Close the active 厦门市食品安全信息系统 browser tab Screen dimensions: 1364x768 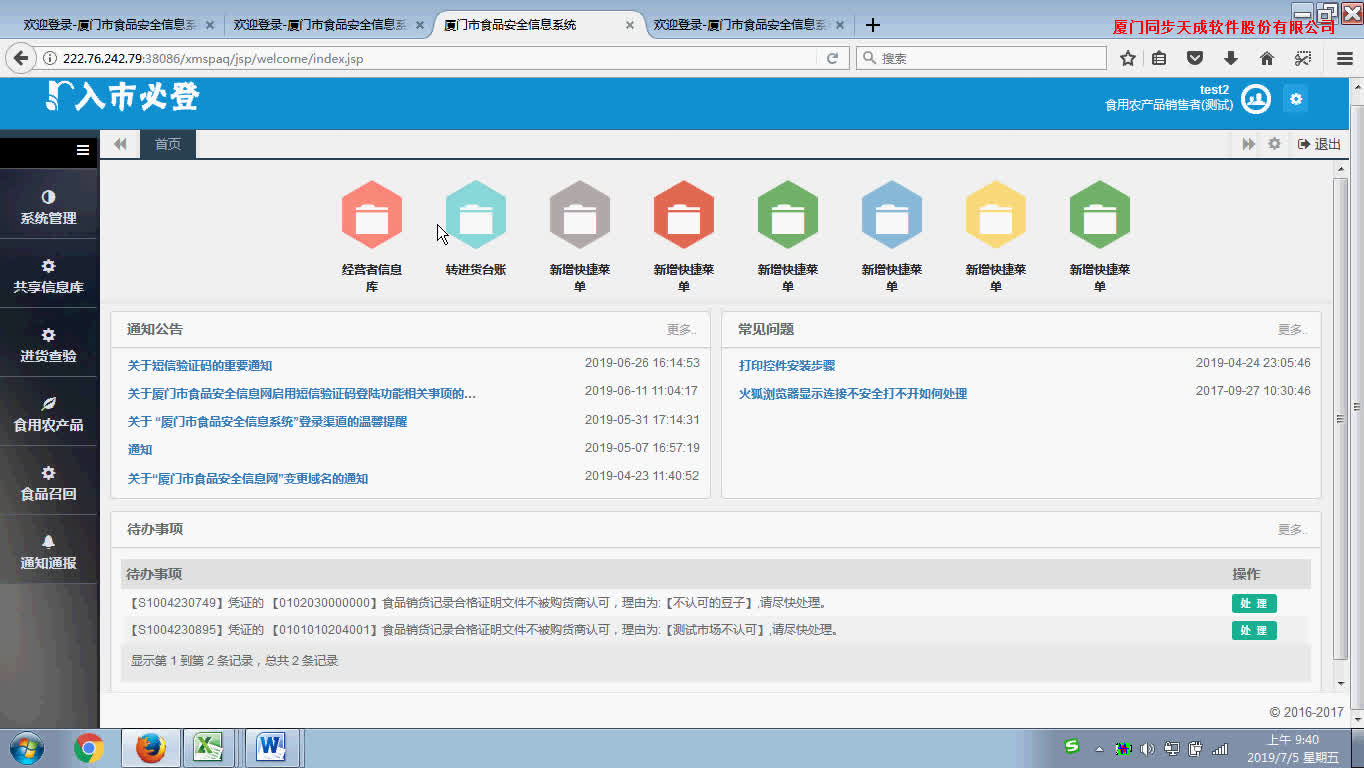tap(630, 25)
